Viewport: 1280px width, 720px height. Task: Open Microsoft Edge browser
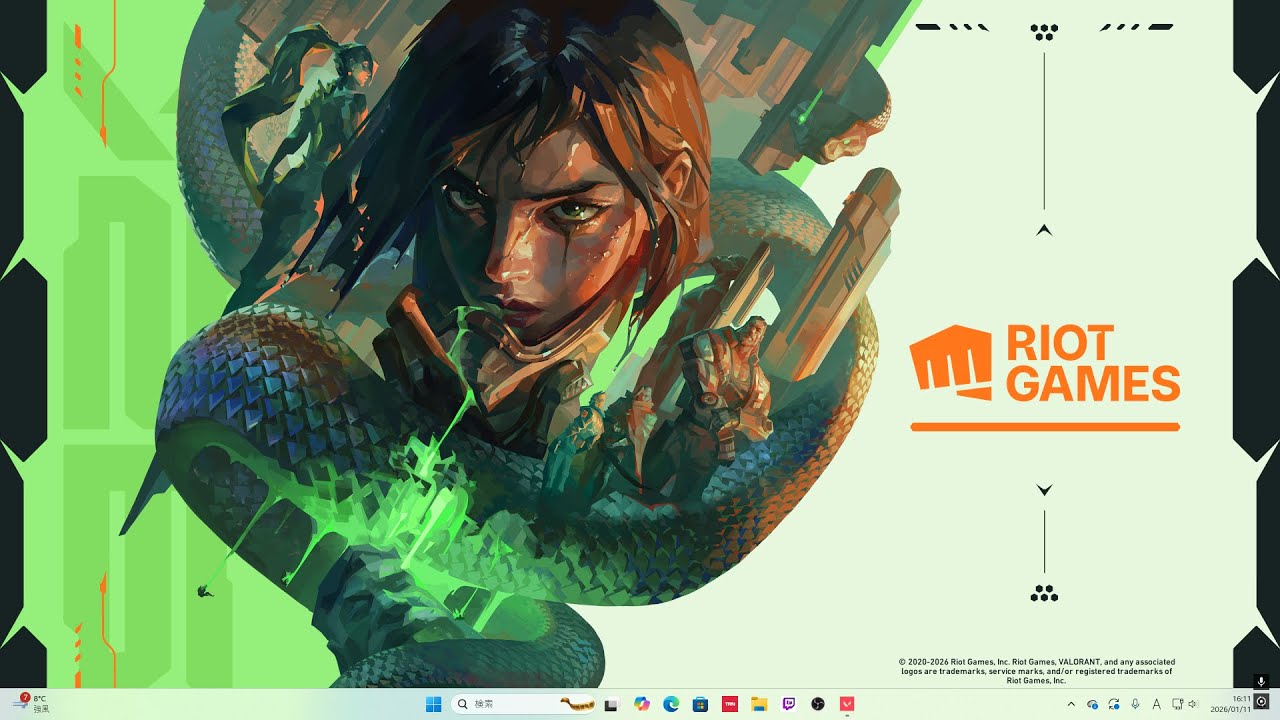pyautogui.click(x=671, y=704)
